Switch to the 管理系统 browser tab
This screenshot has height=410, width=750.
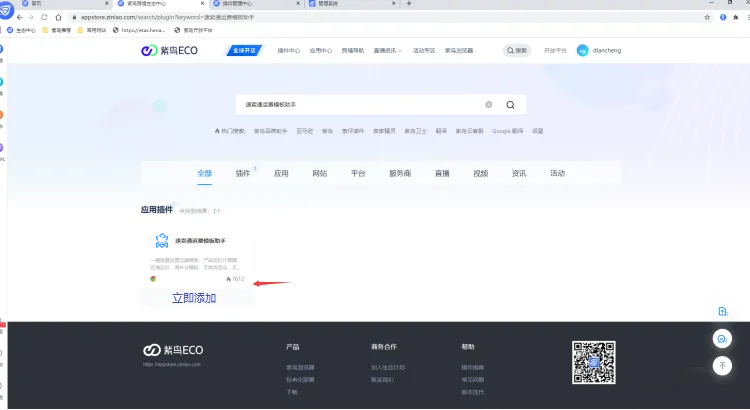coord(352,3)
